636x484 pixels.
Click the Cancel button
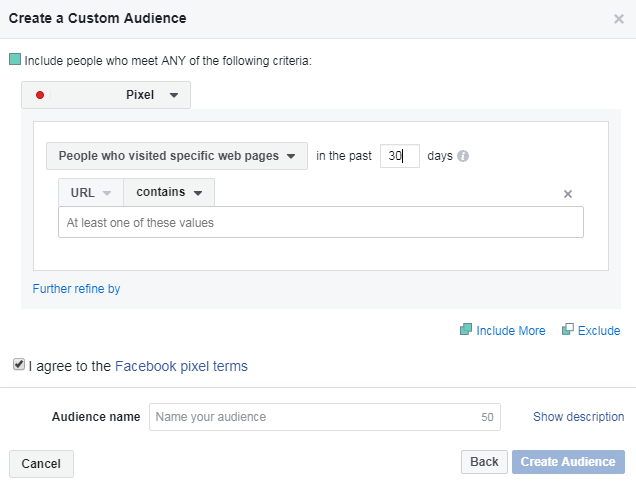[x=41, y=464]
